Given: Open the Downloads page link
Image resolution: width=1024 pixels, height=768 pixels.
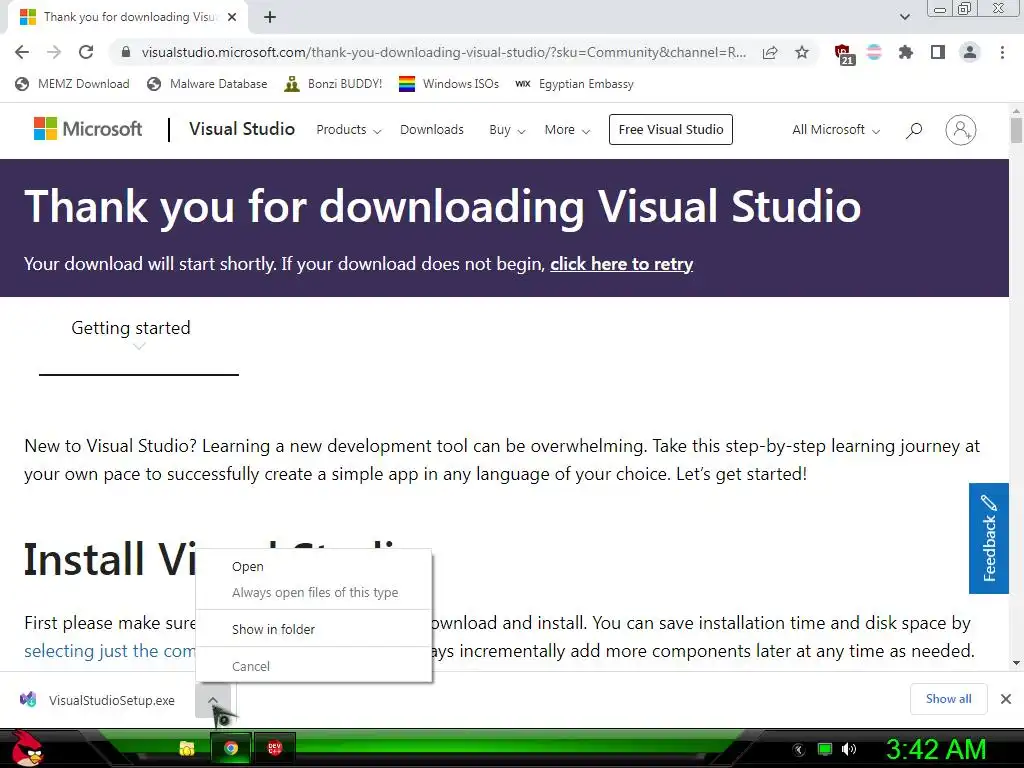Looking at the screenshot, I should click(432, 129).
